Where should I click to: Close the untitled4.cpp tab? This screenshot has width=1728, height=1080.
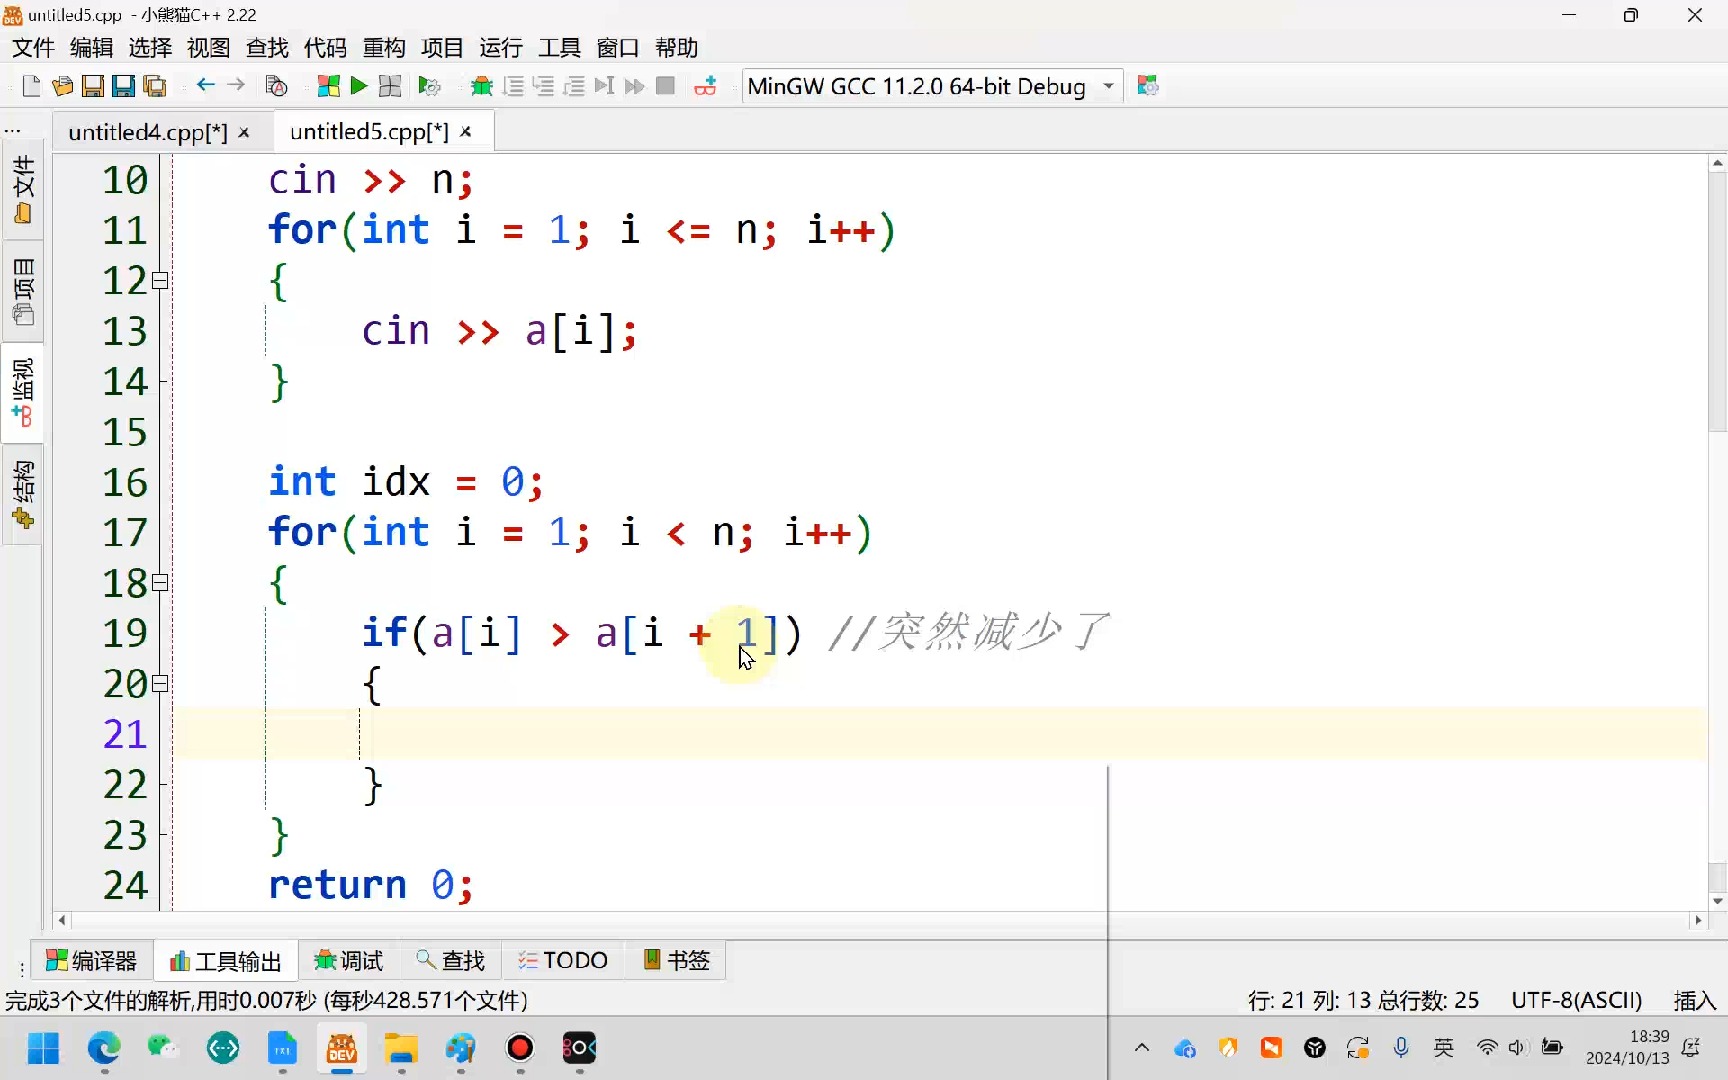pyautogui.click(x=244, y=133)
